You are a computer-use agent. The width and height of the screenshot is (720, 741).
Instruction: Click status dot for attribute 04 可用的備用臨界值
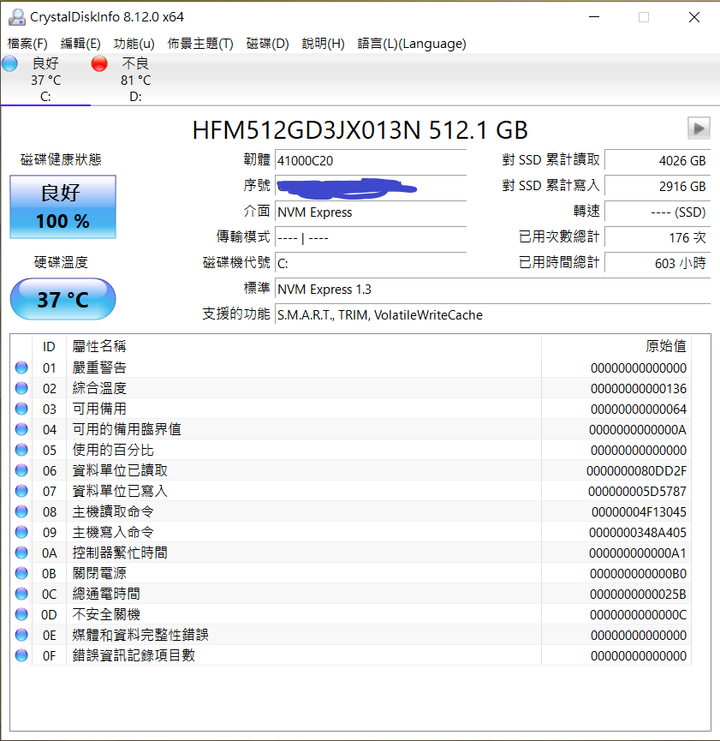(x=21, y=429)
